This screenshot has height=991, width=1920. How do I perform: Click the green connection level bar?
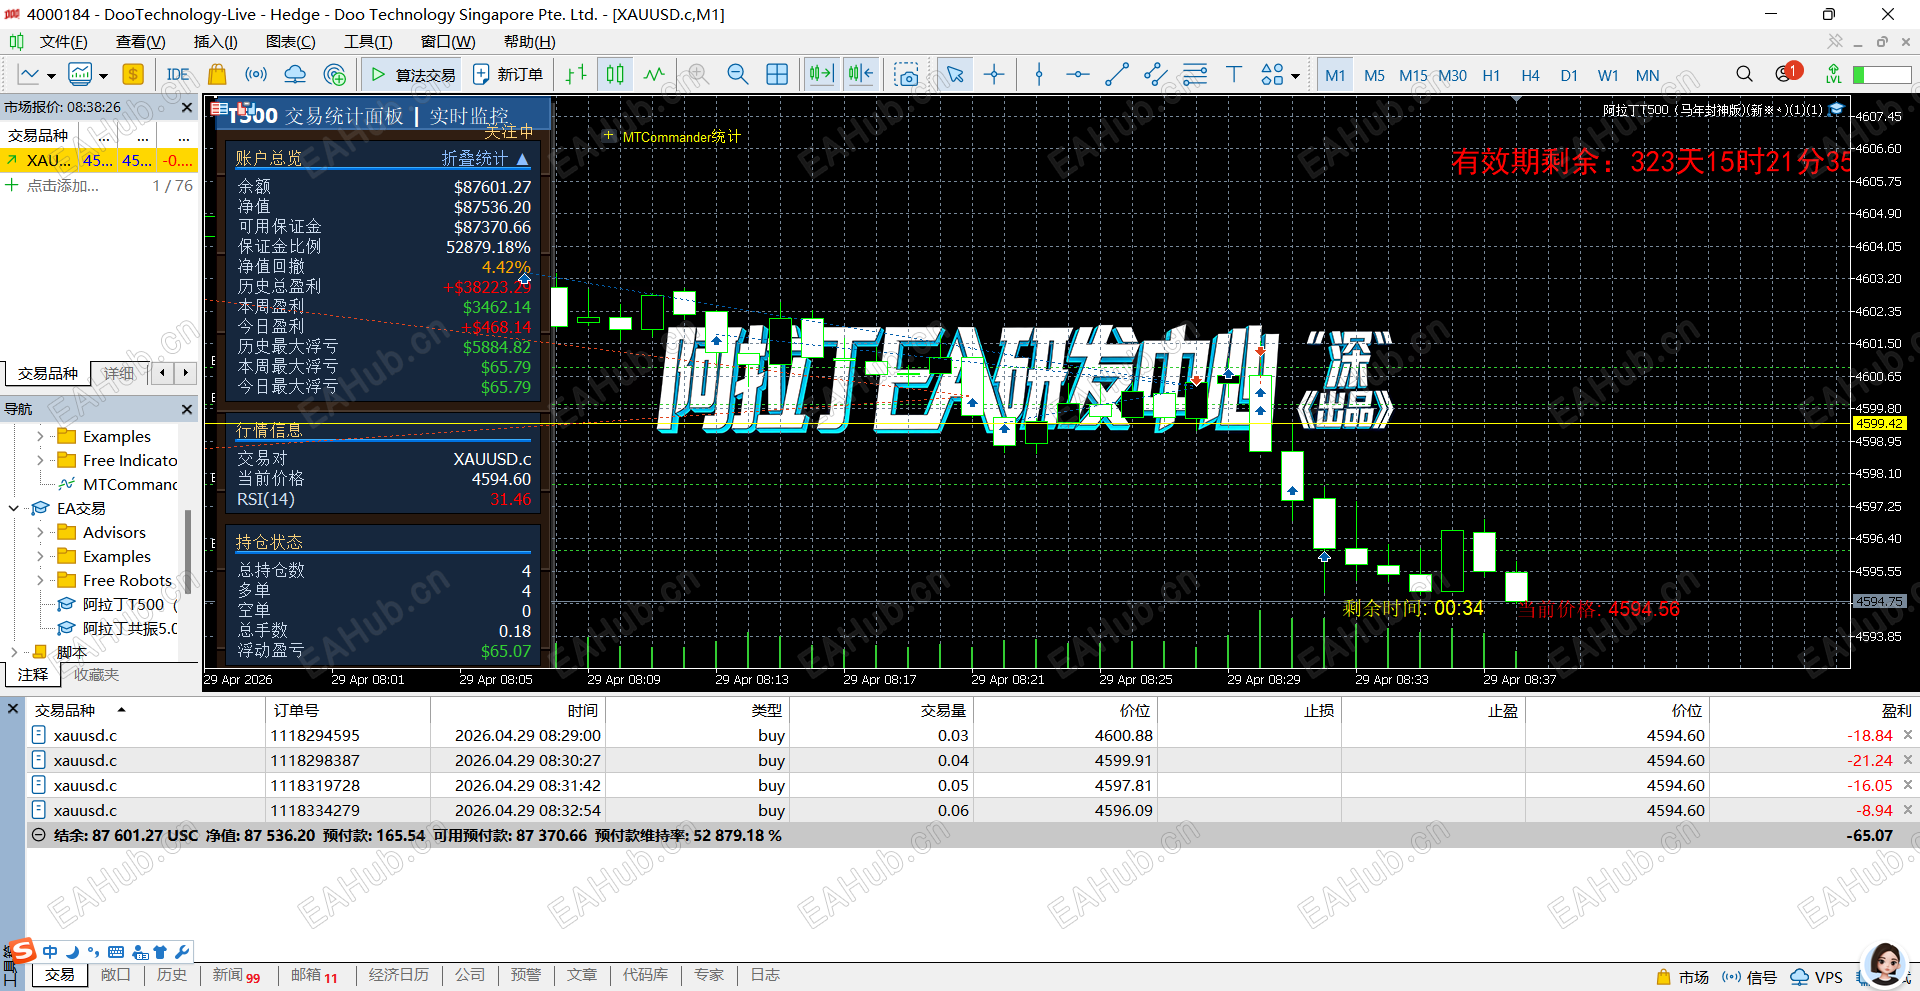point(1882,75)
